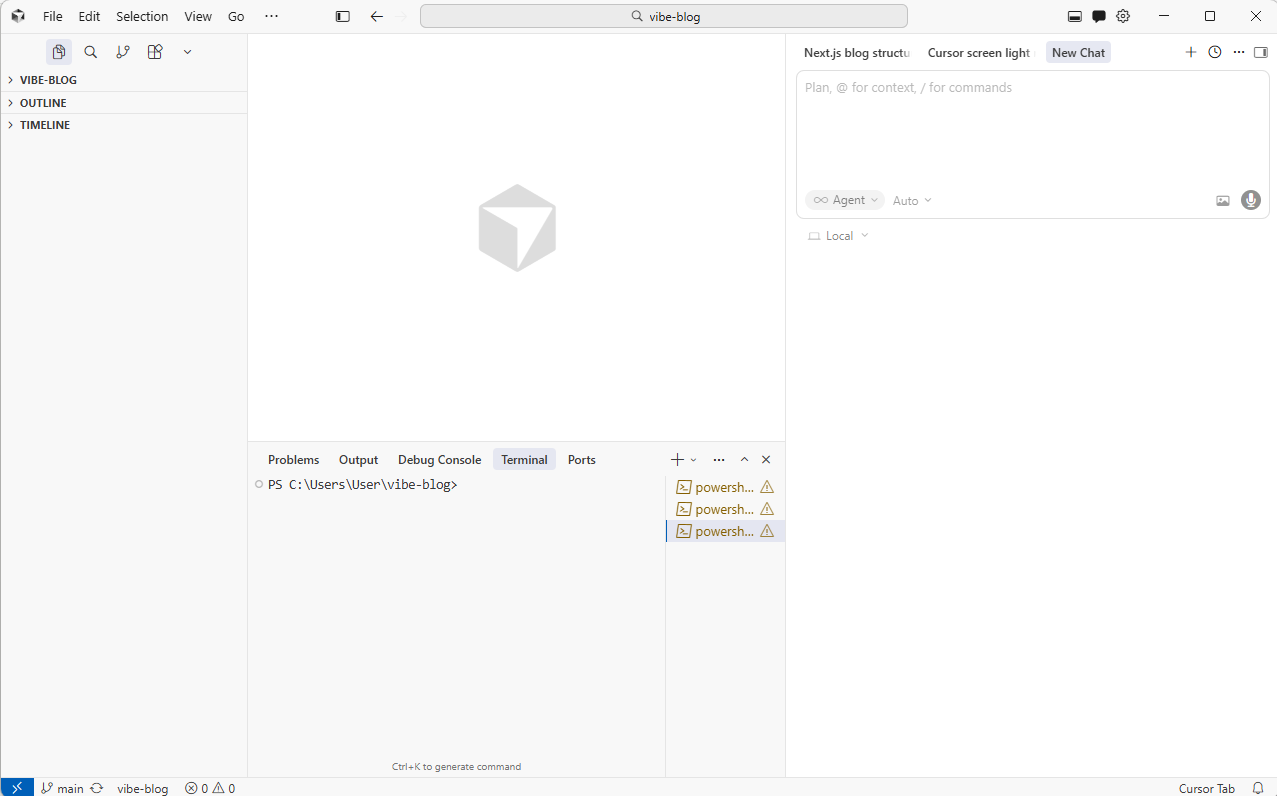Toggle the secondary sidebar layout icon
The height and width of the screenshot is (796, 1277).
coord(1260,52)
